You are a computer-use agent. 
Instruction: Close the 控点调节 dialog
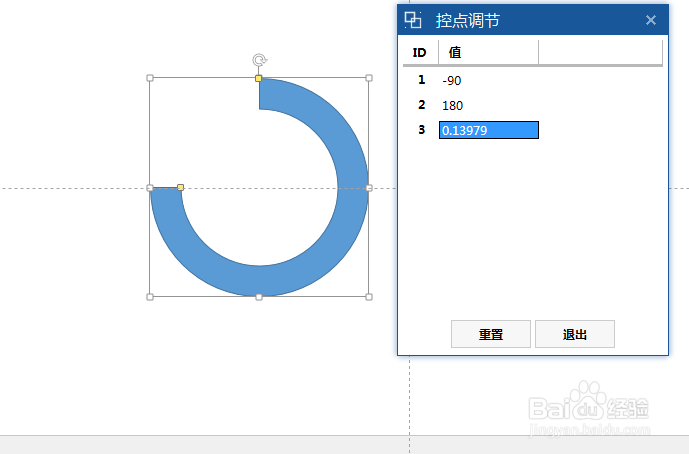(651, 20)
